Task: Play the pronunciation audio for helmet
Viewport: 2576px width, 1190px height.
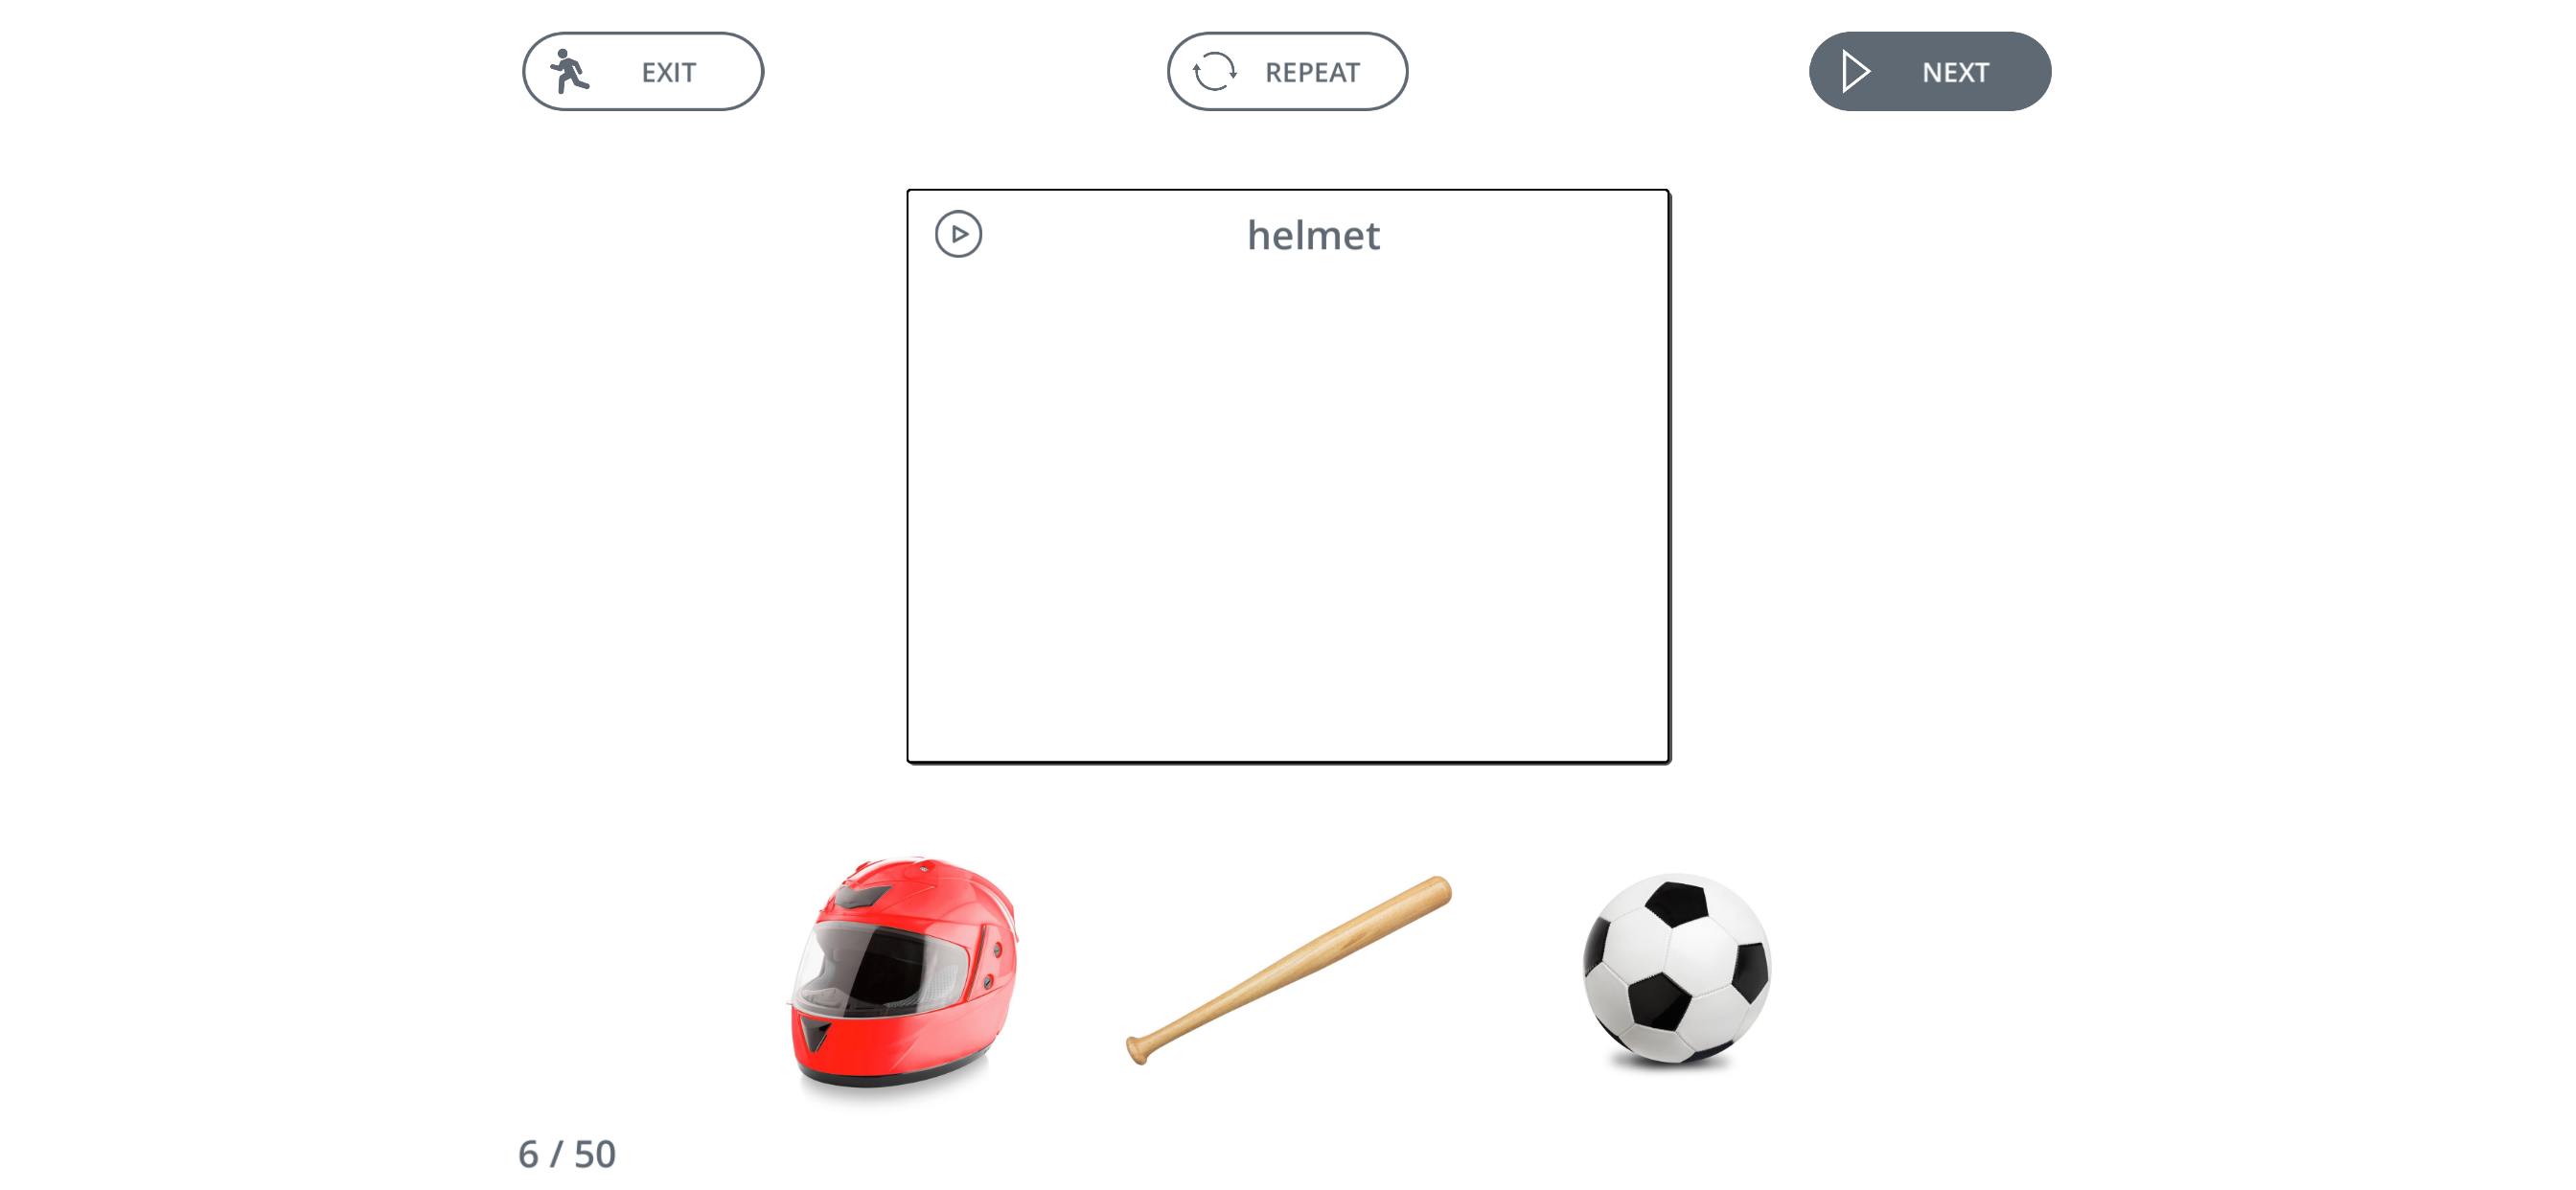Action: click(x=958, y=234)
